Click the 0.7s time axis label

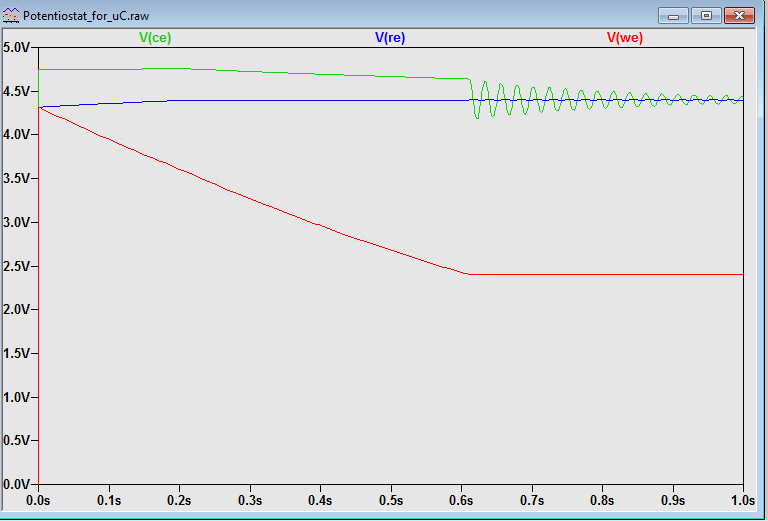[x=532, y=500]
